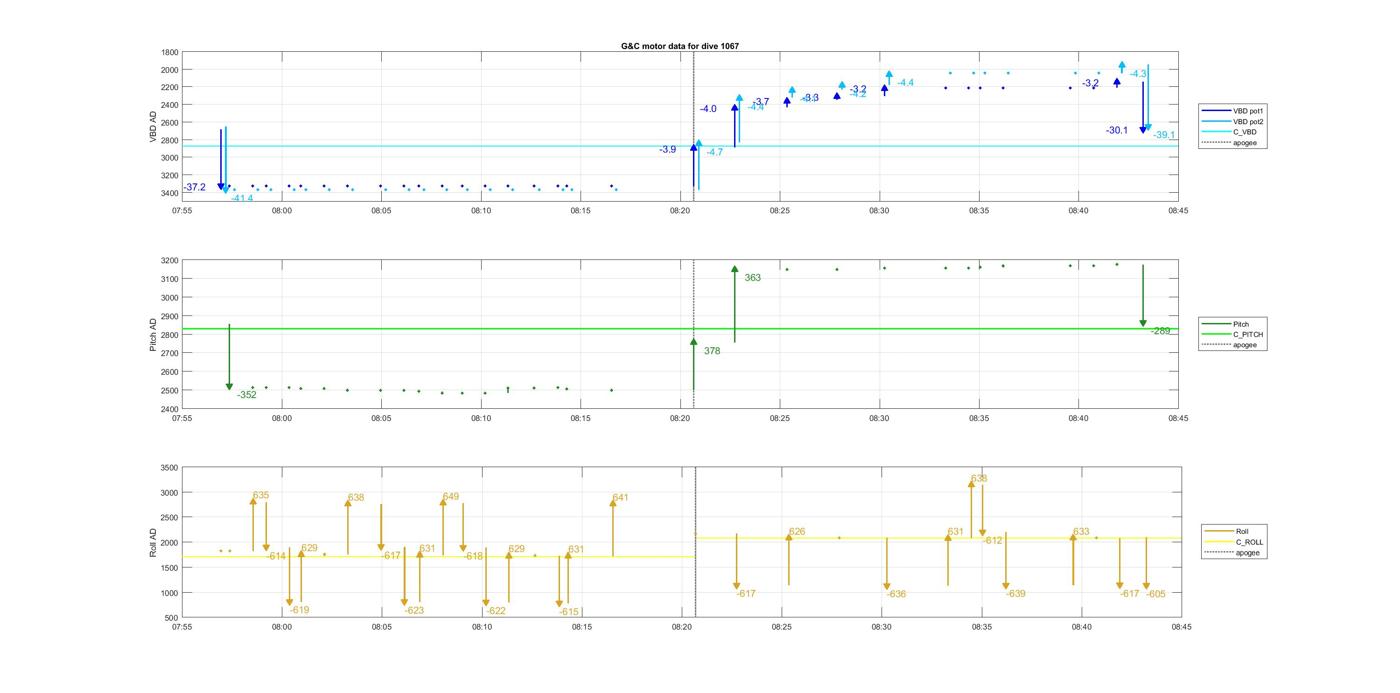Click the cyan C_VBD legend line sample
The height and width of the screenshot is (693, 1400).
pos(1217,132)
